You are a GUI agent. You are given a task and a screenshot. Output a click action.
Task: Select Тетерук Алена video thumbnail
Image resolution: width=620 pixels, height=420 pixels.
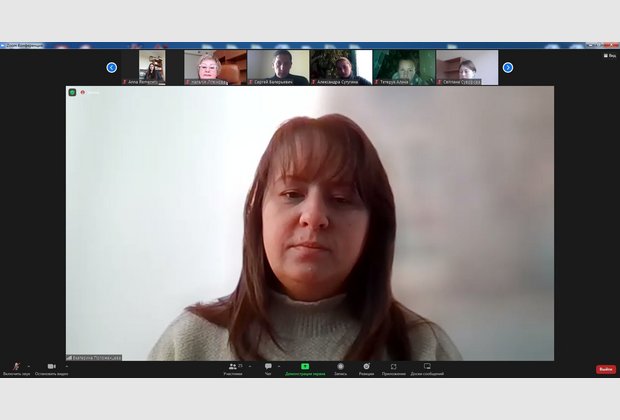click(x=404, y=67)
